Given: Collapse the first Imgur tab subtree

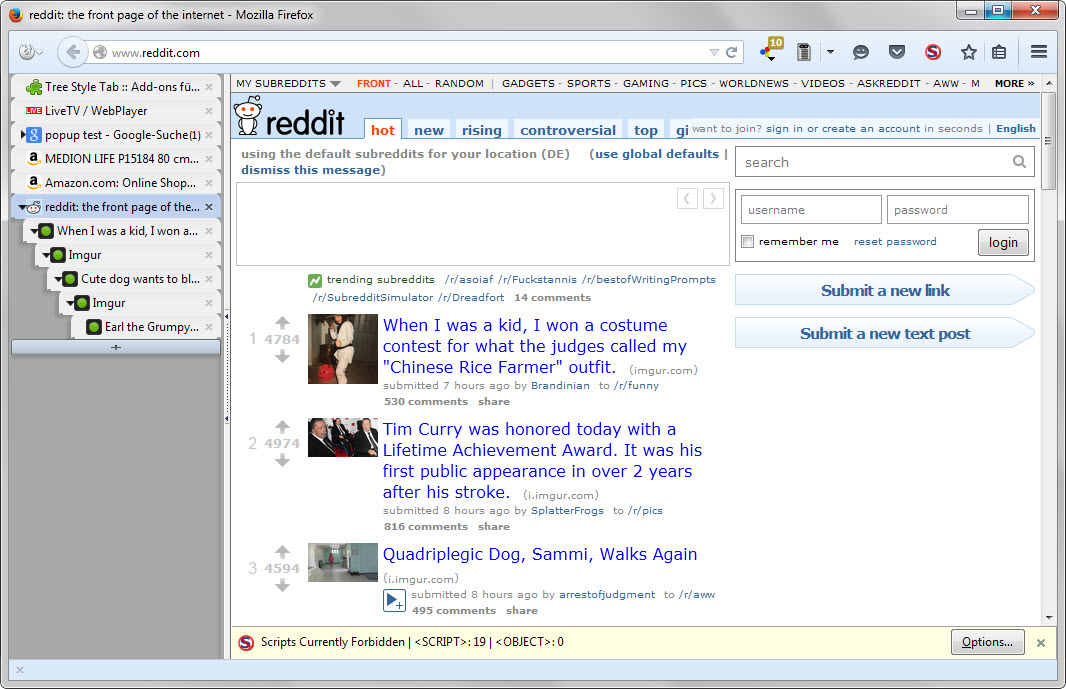Looking at the screenshot, I should click(46, 255).
